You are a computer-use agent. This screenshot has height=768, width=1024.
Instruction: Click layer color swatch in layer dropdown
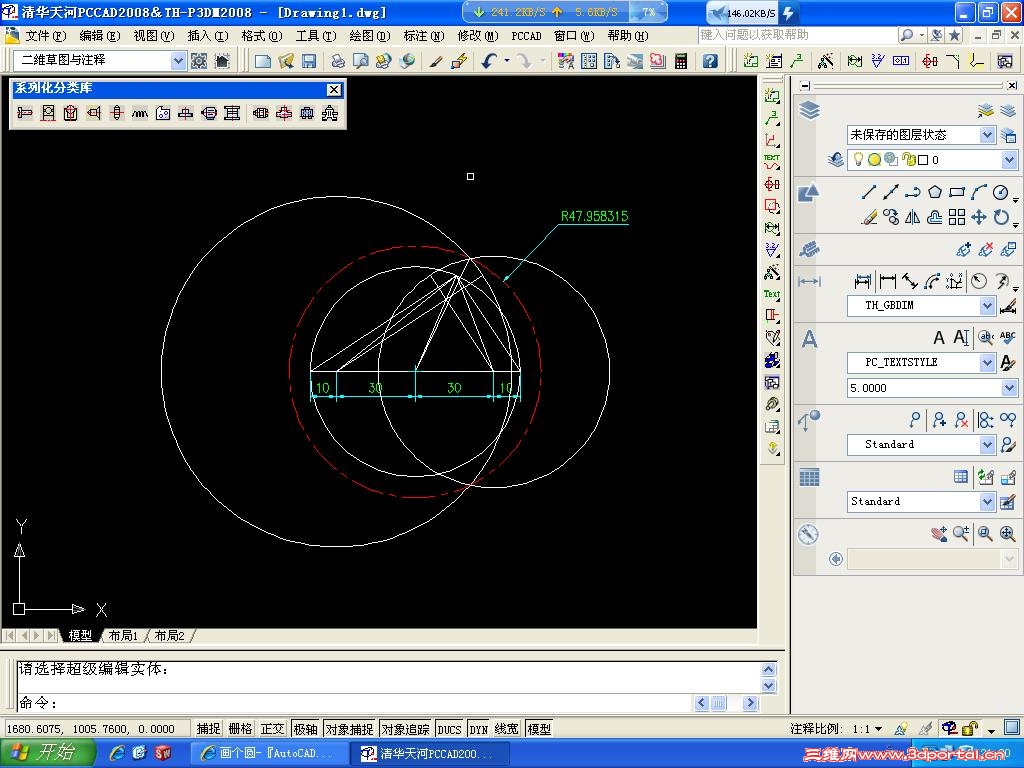pos(923,160)
